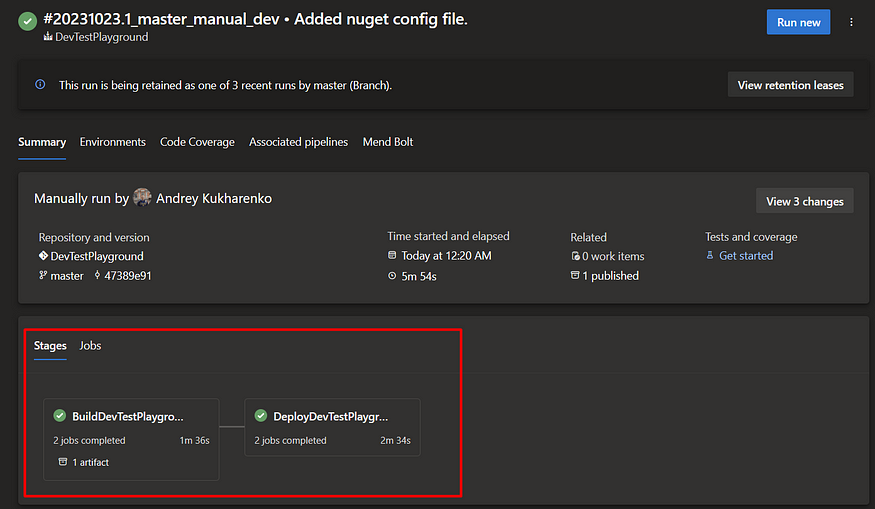The image size is (875, 509).
Task: Open commit 47389e91
Action: click(127, 276)
